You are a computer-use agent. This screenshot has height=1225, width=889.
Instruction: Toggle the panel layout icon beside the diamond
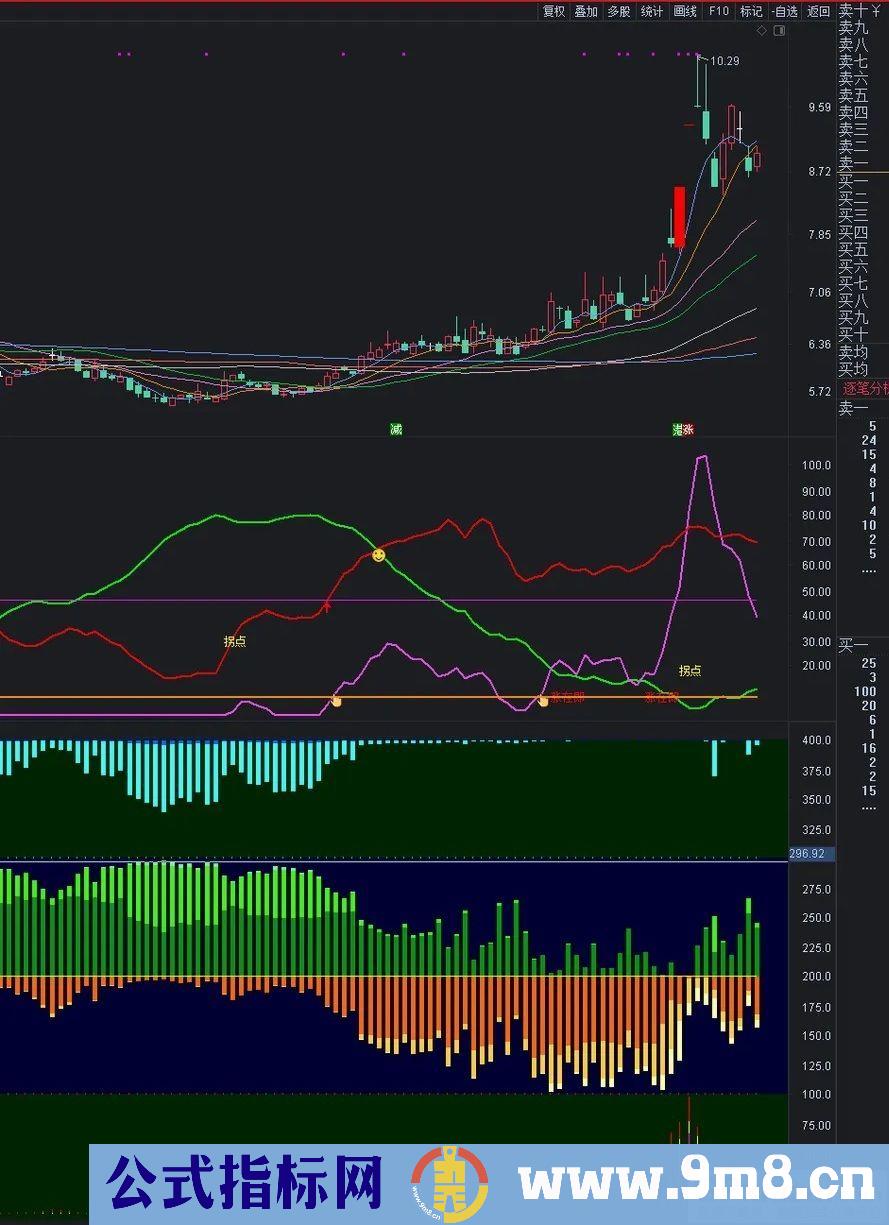click(x=780, y=31)
